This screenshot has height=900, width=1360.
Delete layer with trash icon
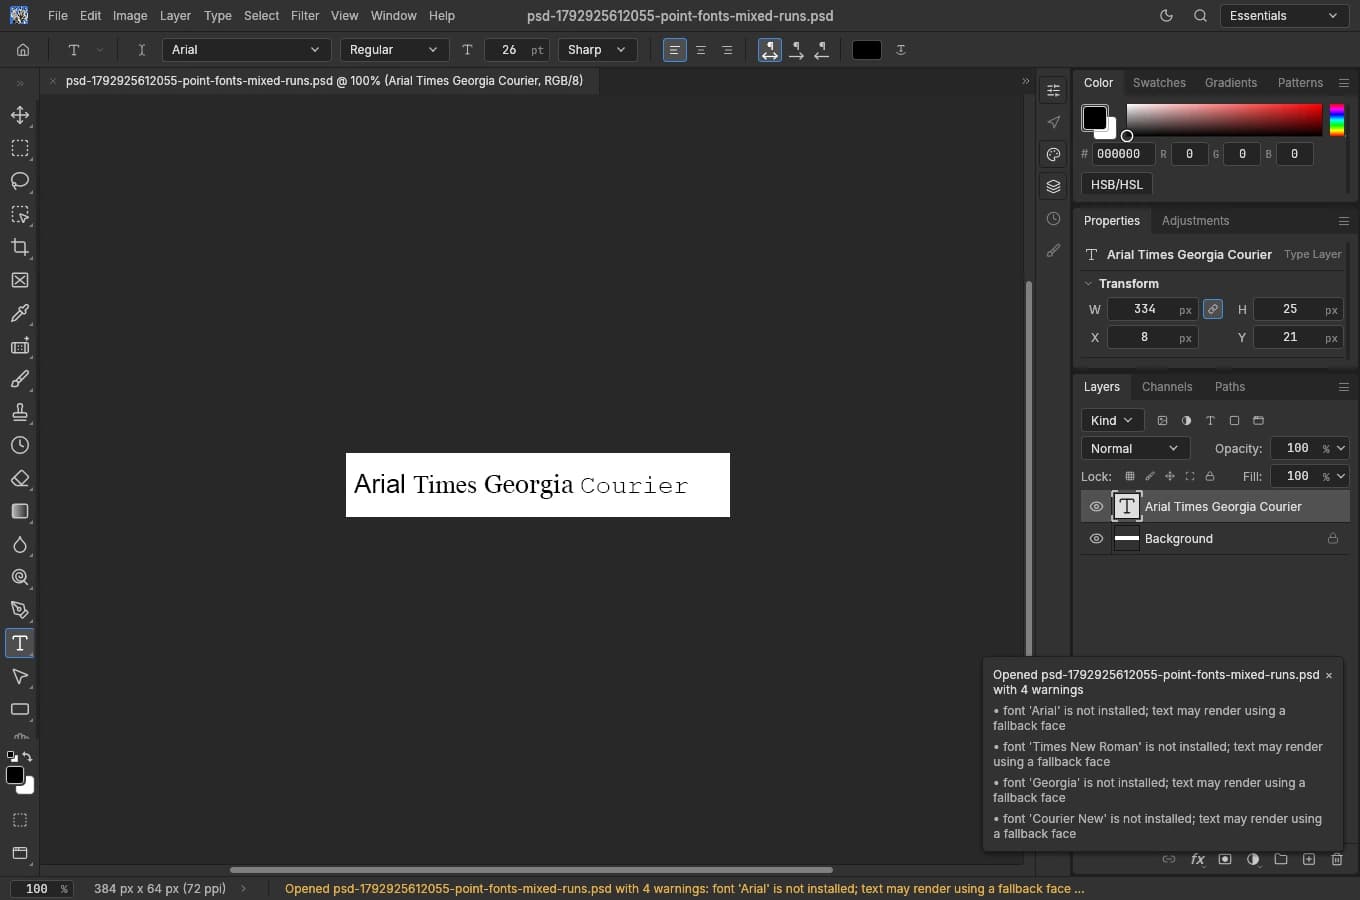(x=1337, y=859)
